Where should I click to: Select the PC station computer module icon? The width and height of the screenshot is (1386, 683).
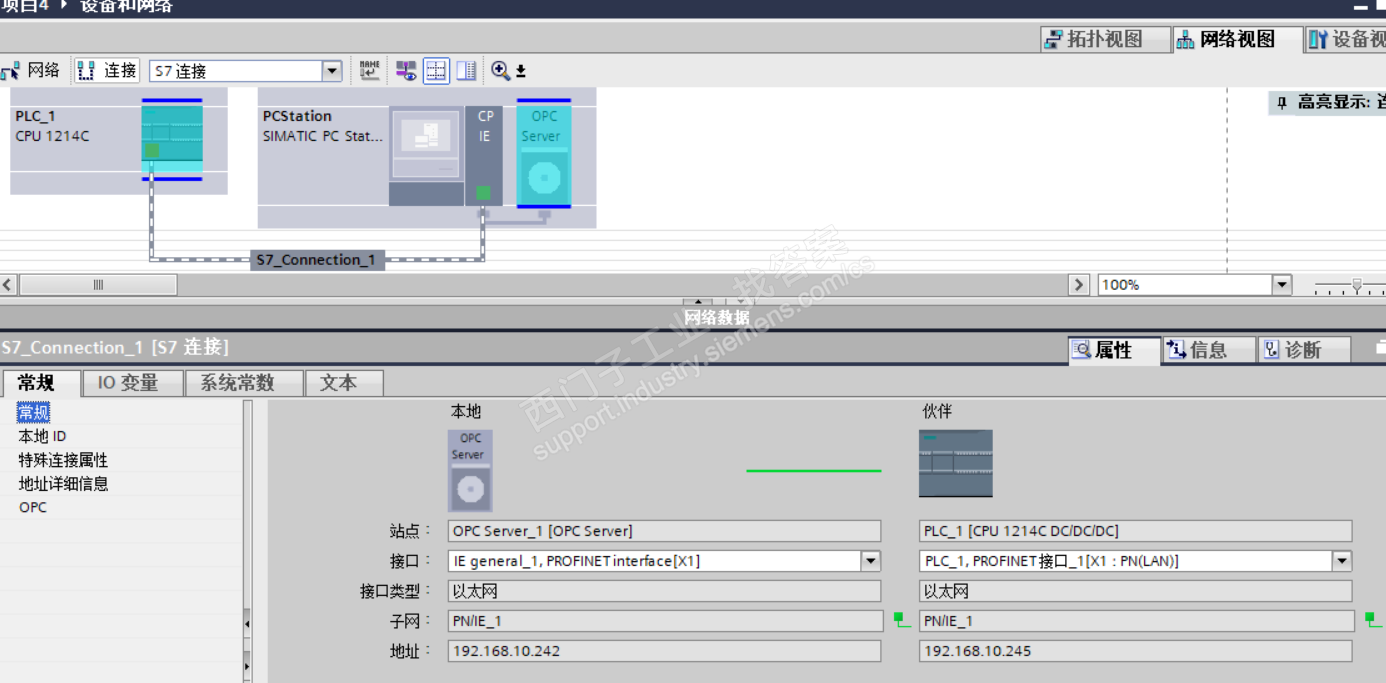coord(427,155)
